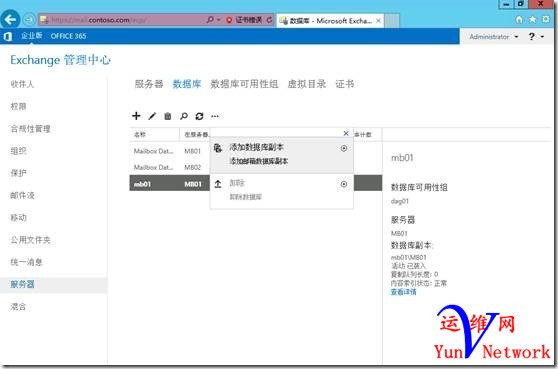This screenshot has height=369, width=558.
Task: Click round arrow beside 添加数据库副本
Action: [x=344, y=148]
